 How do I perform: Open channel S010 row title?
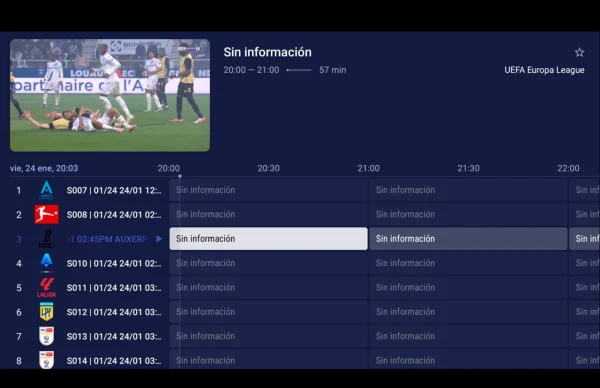[x=114, y=263]
